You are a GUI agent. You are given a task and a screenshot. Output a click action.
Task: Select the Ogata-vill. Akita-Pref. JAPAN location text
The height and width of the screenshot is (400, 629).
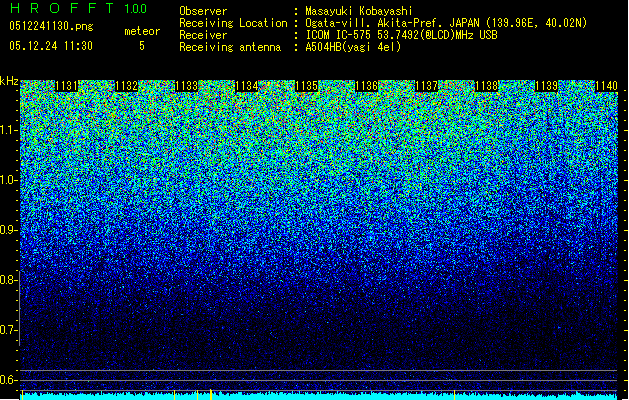446,23
